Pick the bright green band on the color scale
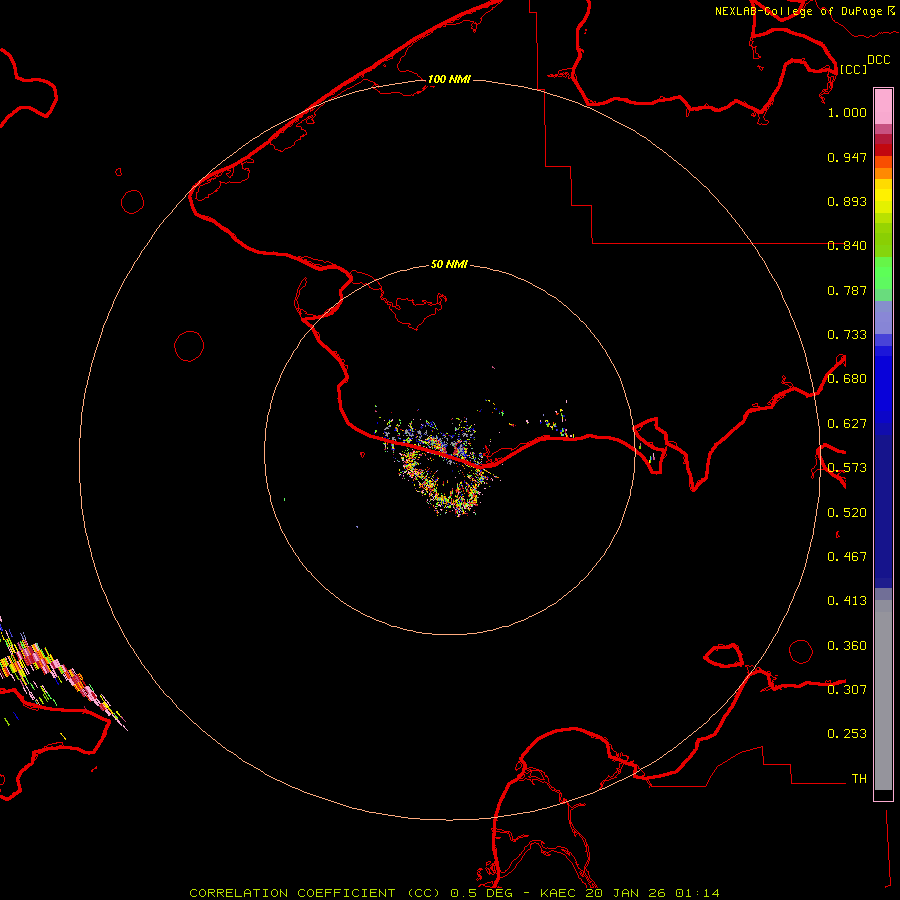This screenshot has height=900, width=900. coord(883,272)
